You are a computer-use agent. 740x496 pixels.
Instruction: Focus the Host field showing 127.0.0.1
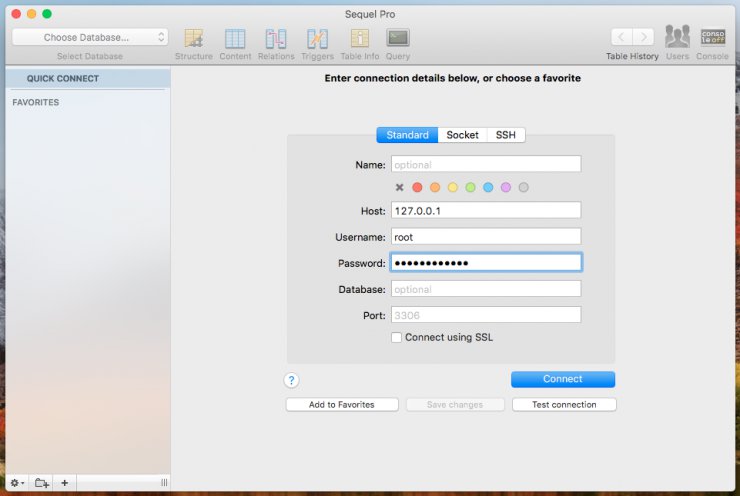486,210
